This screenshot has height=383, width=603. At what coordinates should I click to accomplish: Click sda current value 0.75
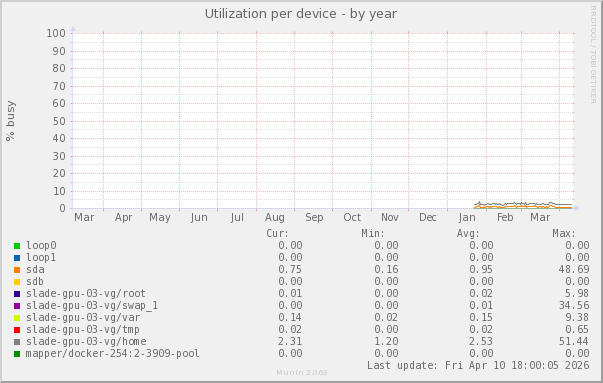click(290, 269)
